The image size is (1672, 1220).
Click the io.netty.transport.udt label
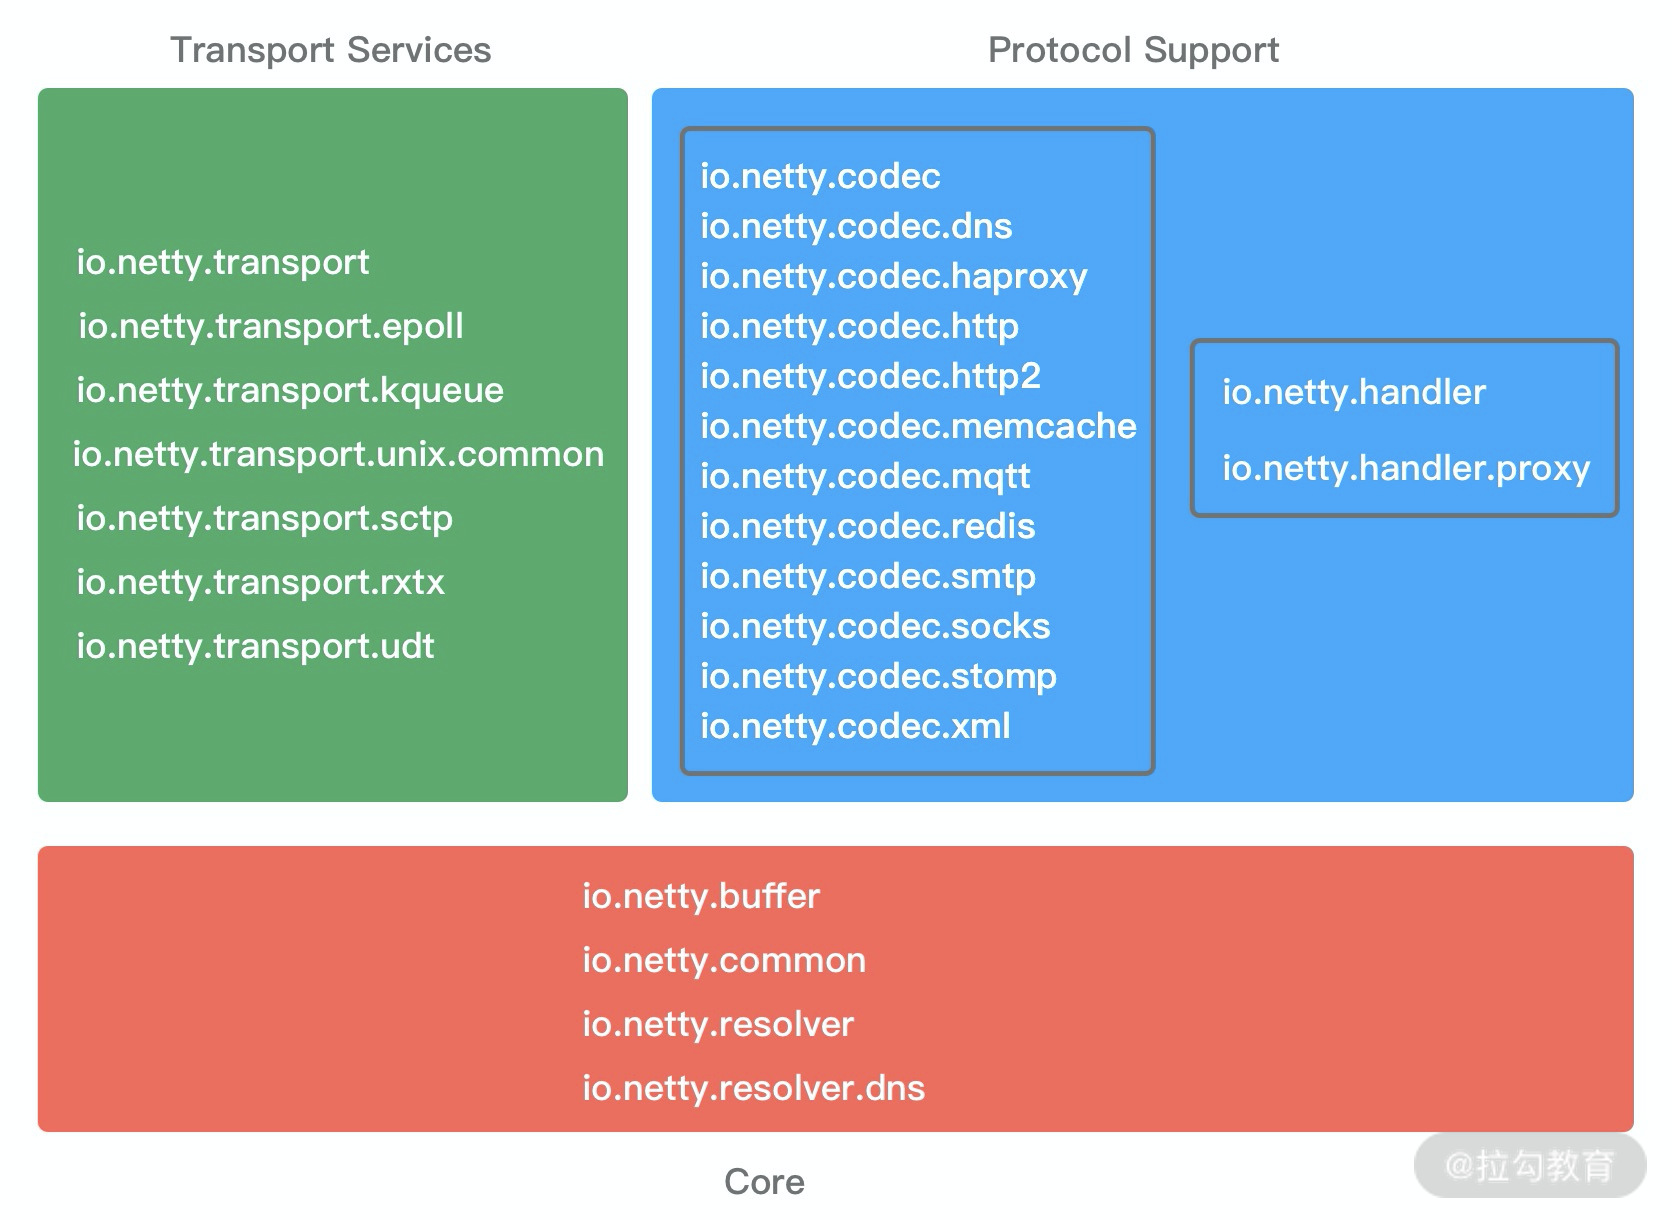pos(255,646)
